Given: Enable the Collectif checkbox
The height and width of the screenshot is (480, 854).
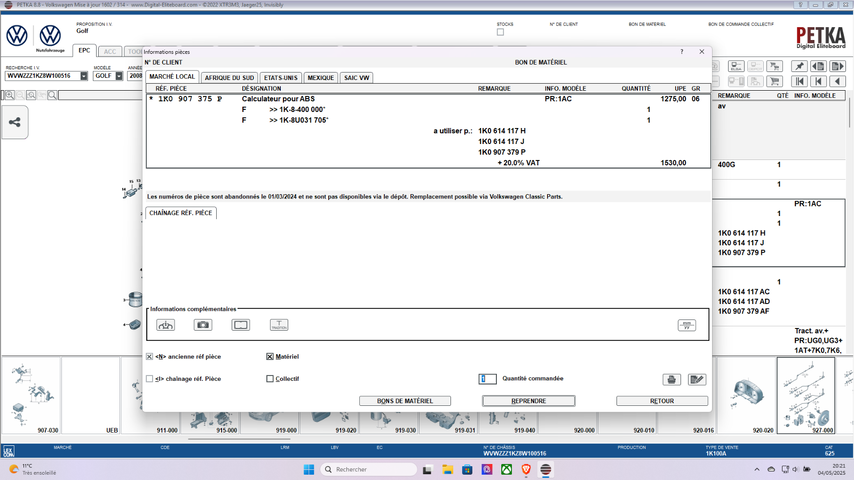Looking at the screenshot, I should click(270, 379).
